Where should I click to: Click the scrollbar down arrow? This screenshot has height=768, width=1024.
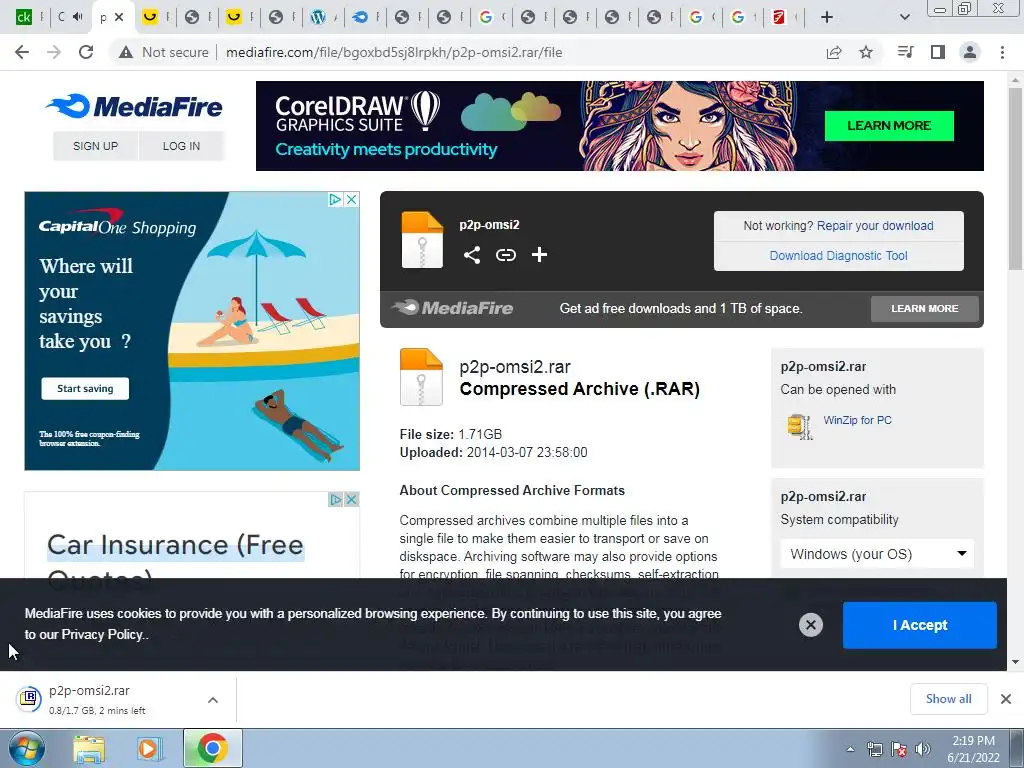1015,662
